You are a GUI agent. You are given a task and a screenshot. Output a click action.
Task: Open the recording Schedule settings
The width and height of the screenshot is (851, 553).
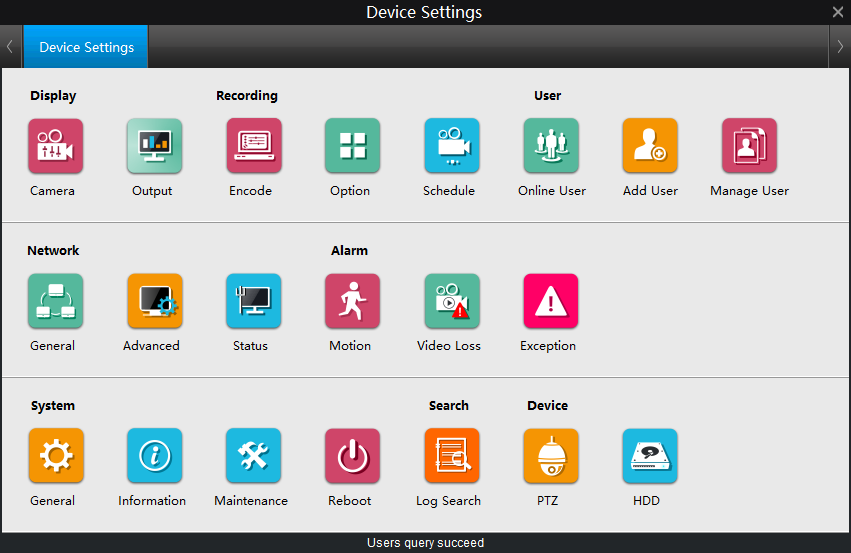[451, 146]
